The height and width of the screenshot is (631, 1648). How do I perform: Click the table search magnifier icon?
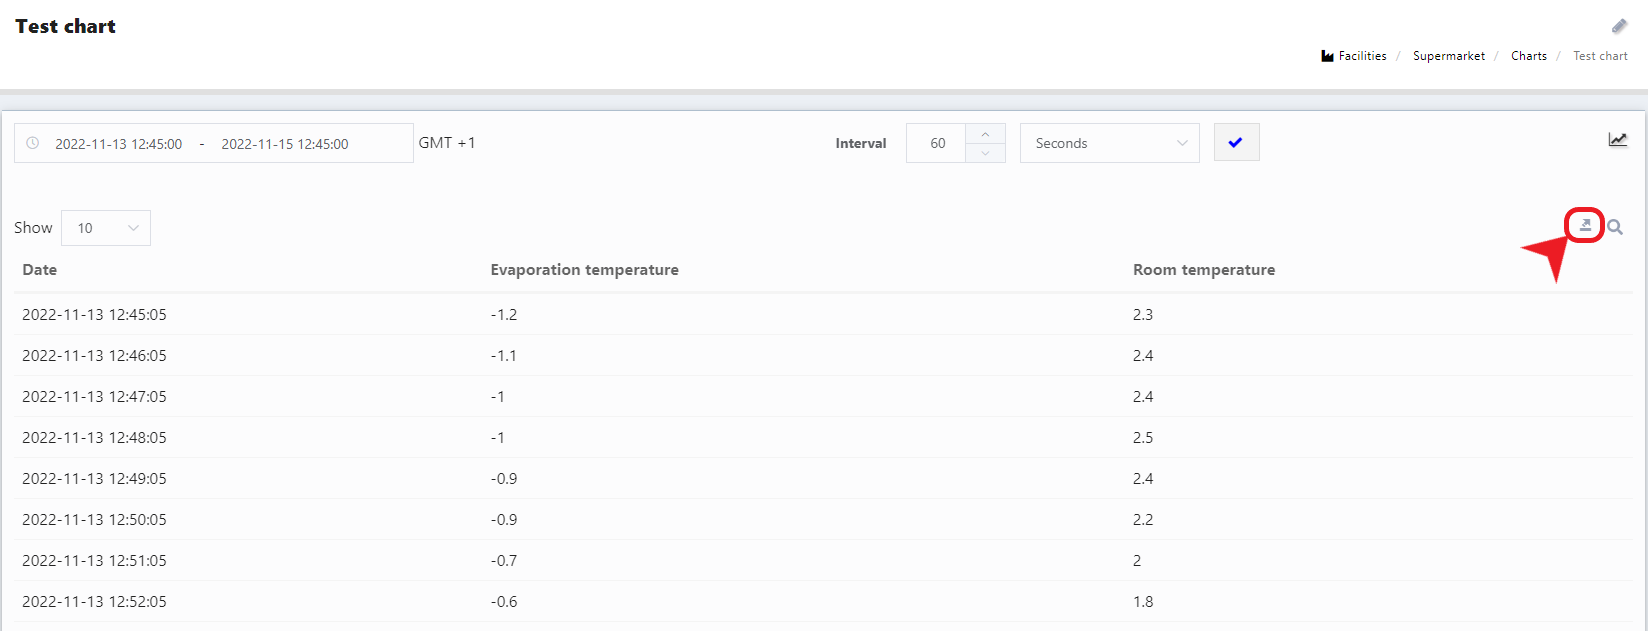(x=1615, y=228)
